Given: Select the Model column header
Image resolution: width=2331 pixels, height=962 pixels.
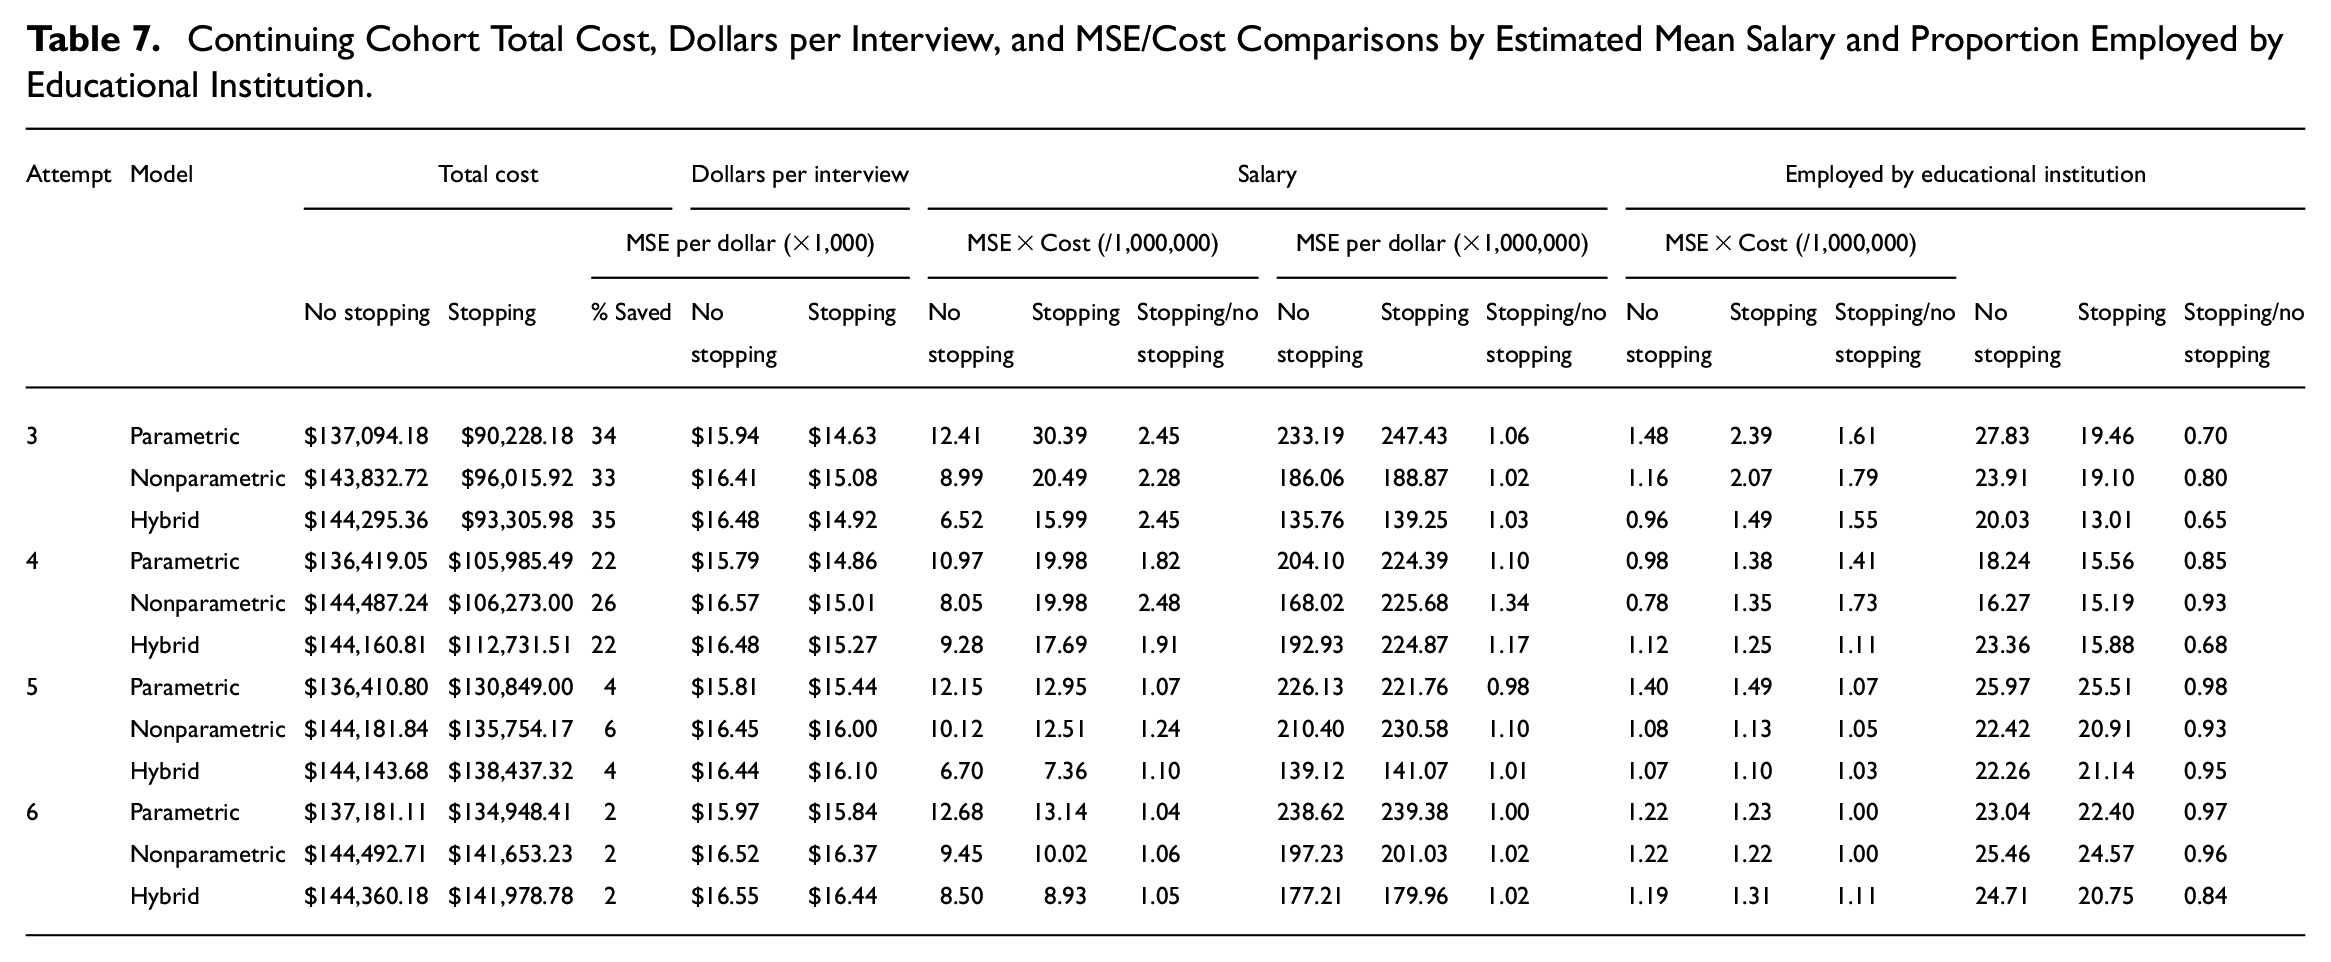Looking at the screenshot, I should coord(161,174).
